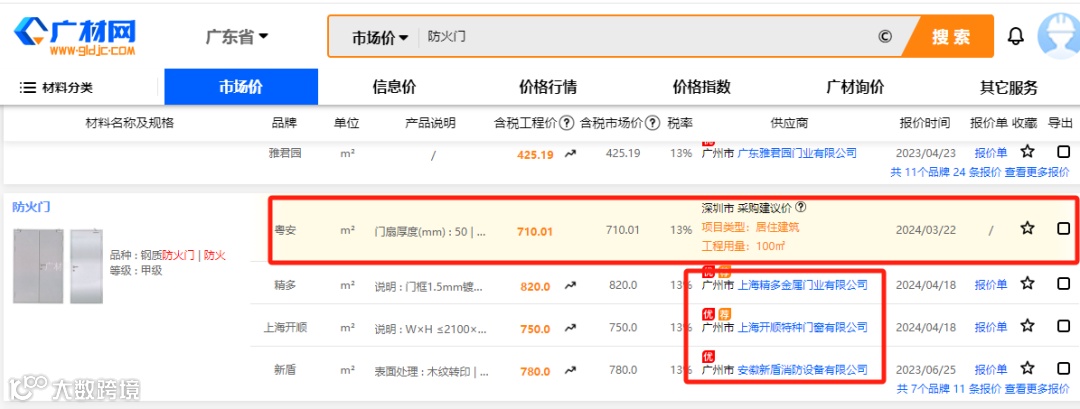1080x409 pixels.
Task: Open 报价单 for the 上海开顺 row
Action: pos(990,327)
